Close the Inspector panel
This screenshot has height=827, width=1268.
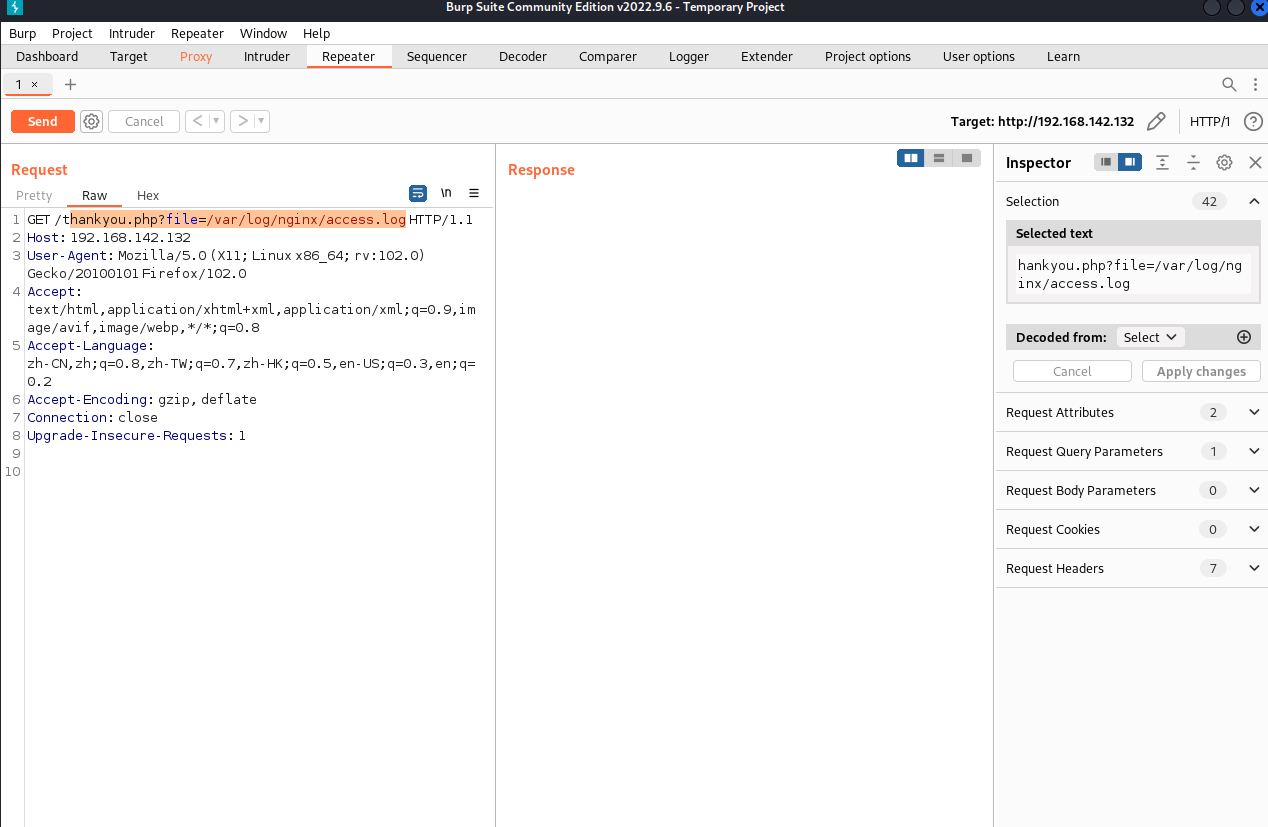click(1255, 162)
